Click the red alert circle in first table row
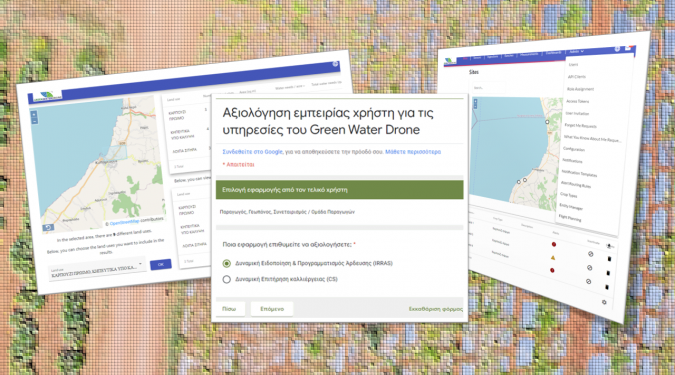Viewport: 675px width, 375px height. pyautogui.click(x=554, y=244)
